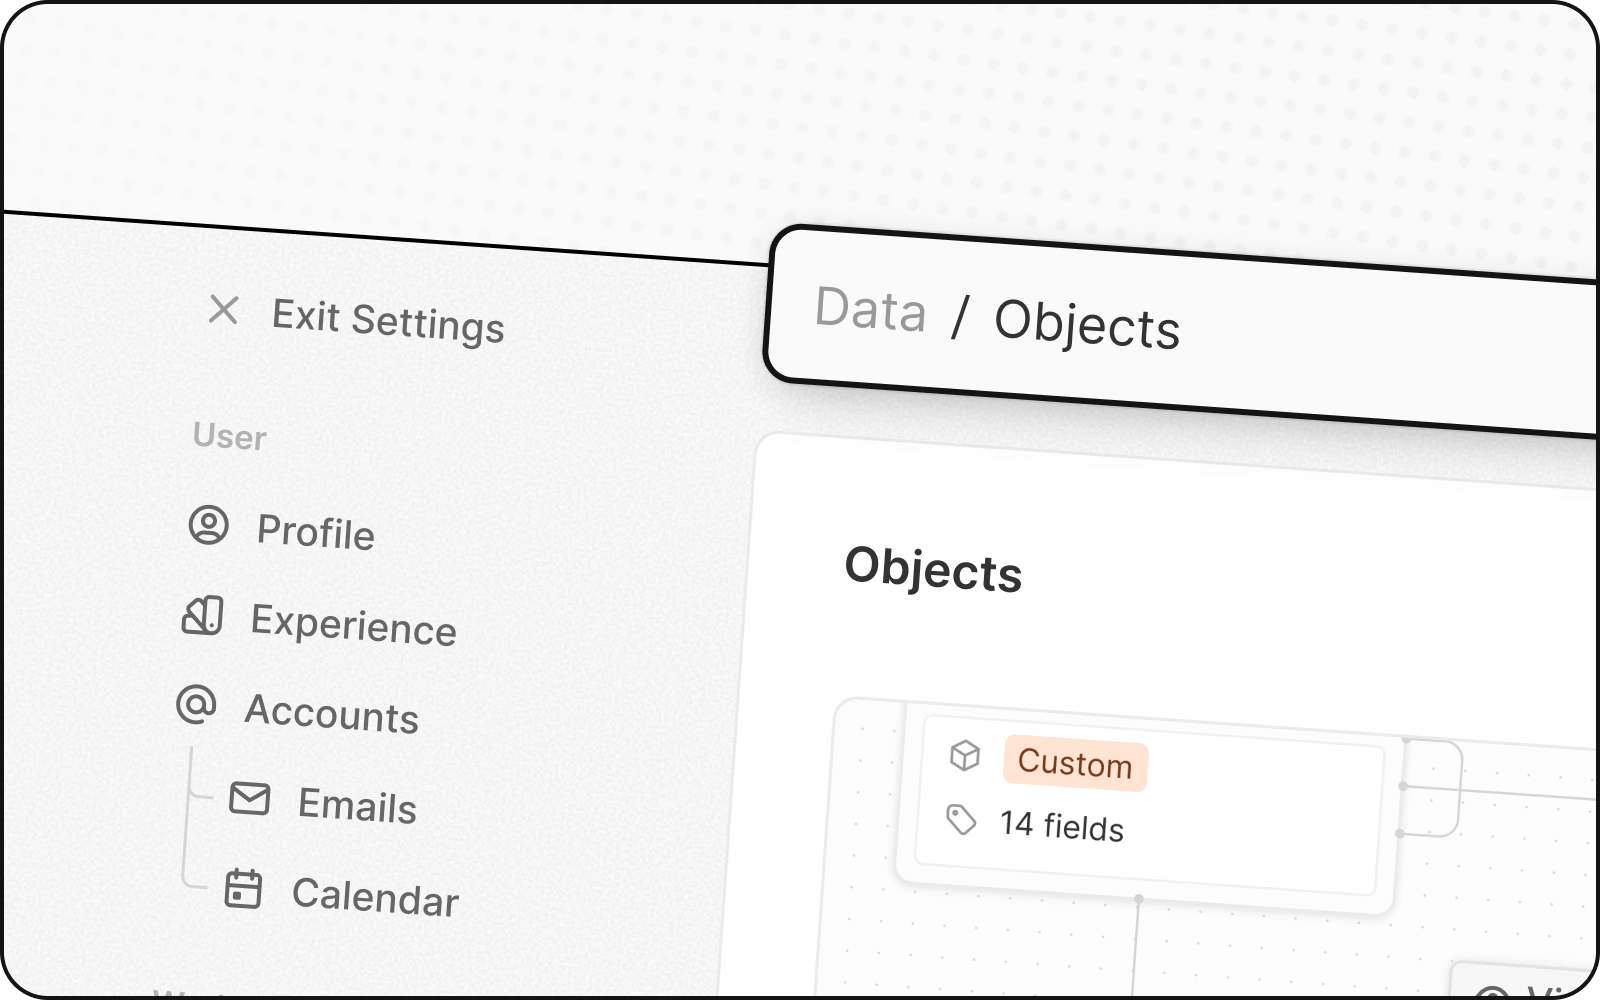Image resolution: width=1600 pixels, height=1000 pixels.
Task: Click the Exit Settings label
Action: 388,322
